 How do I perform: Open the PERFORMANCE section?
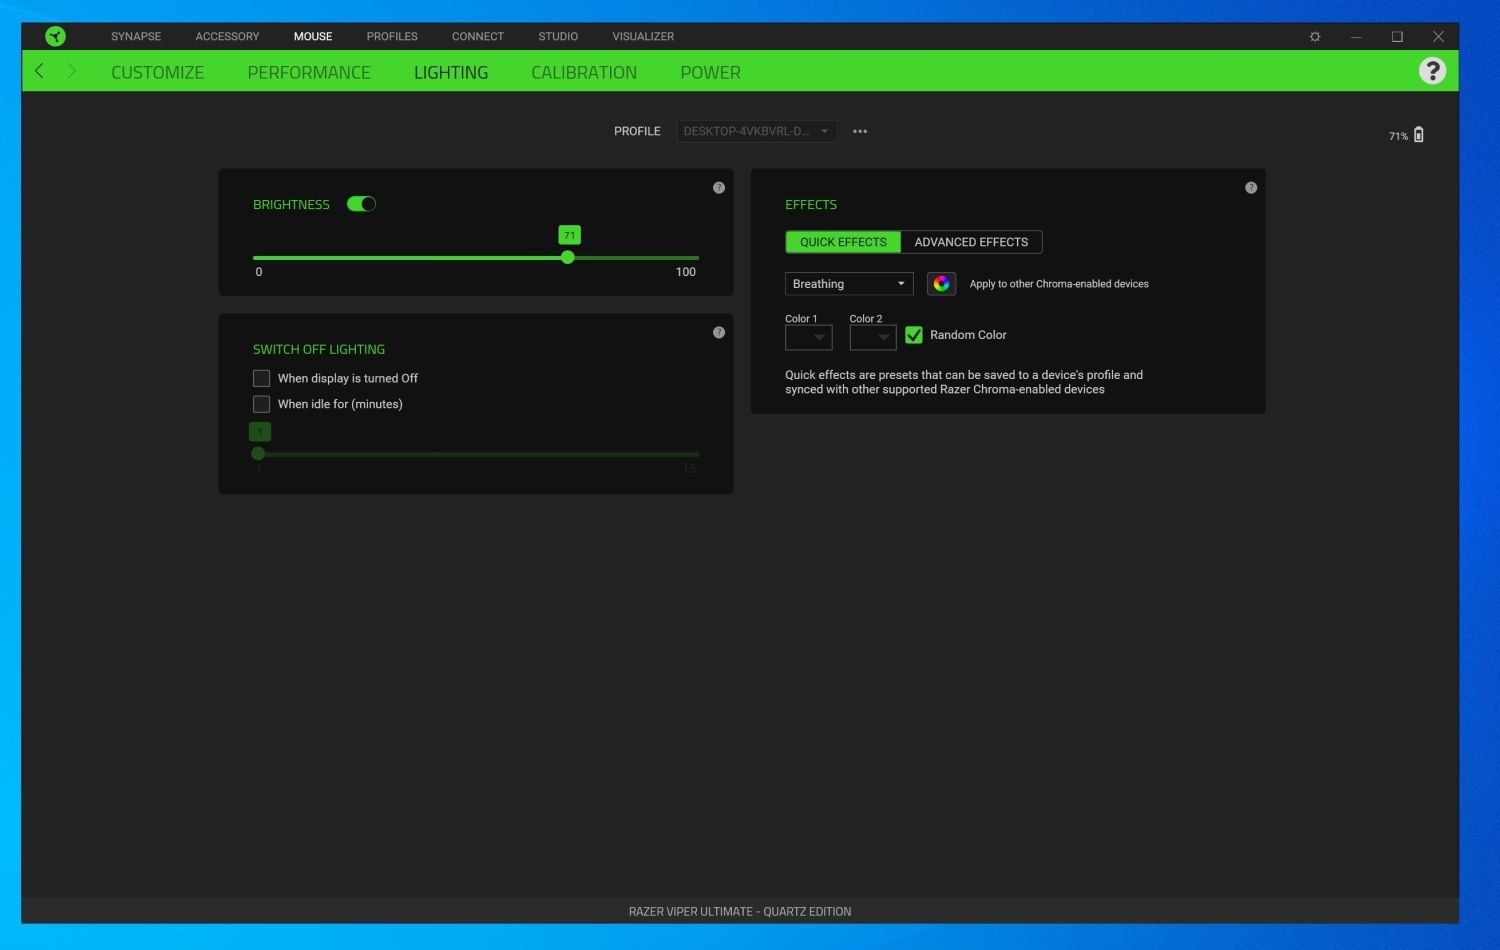(309, 73)
